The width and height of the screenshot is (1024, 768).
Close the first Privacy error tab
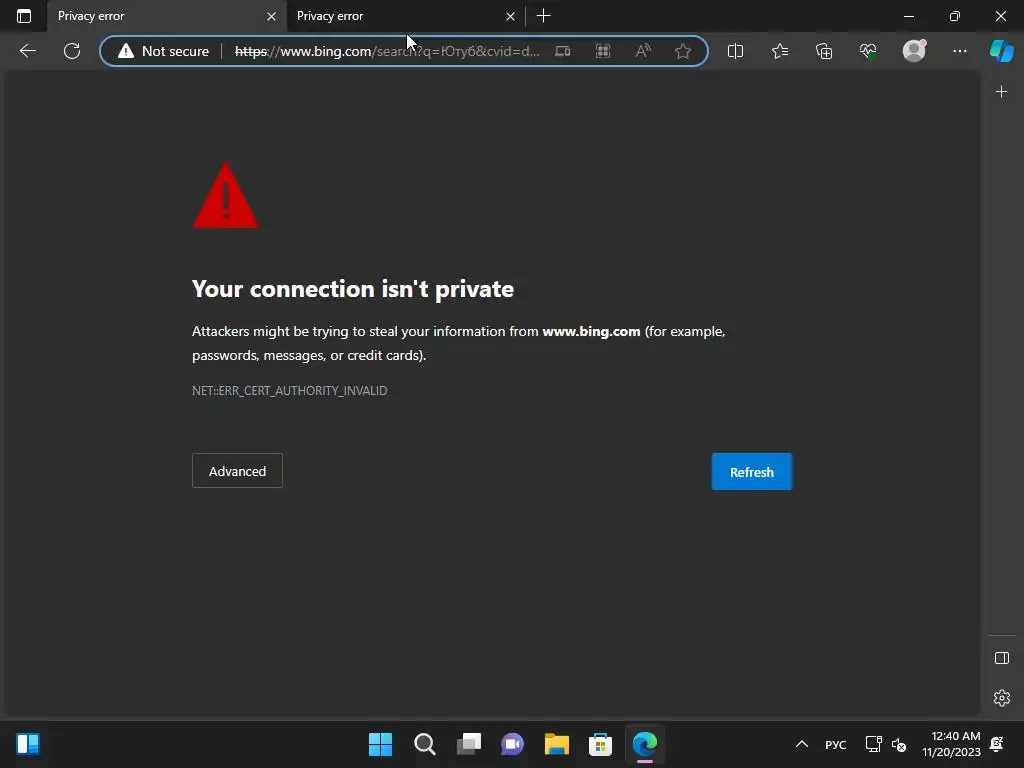coord(271,16)
